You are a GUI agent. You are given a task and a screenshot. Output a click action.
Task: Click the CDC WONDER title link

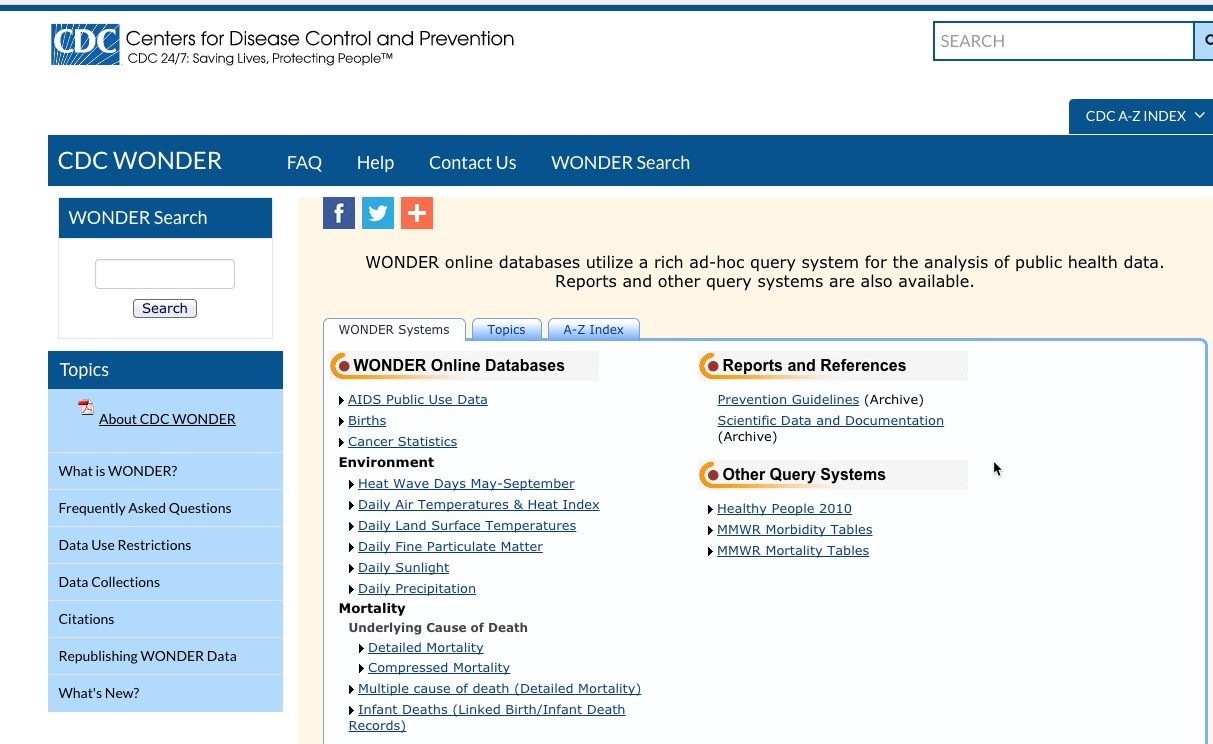click(x=140, y=161)
